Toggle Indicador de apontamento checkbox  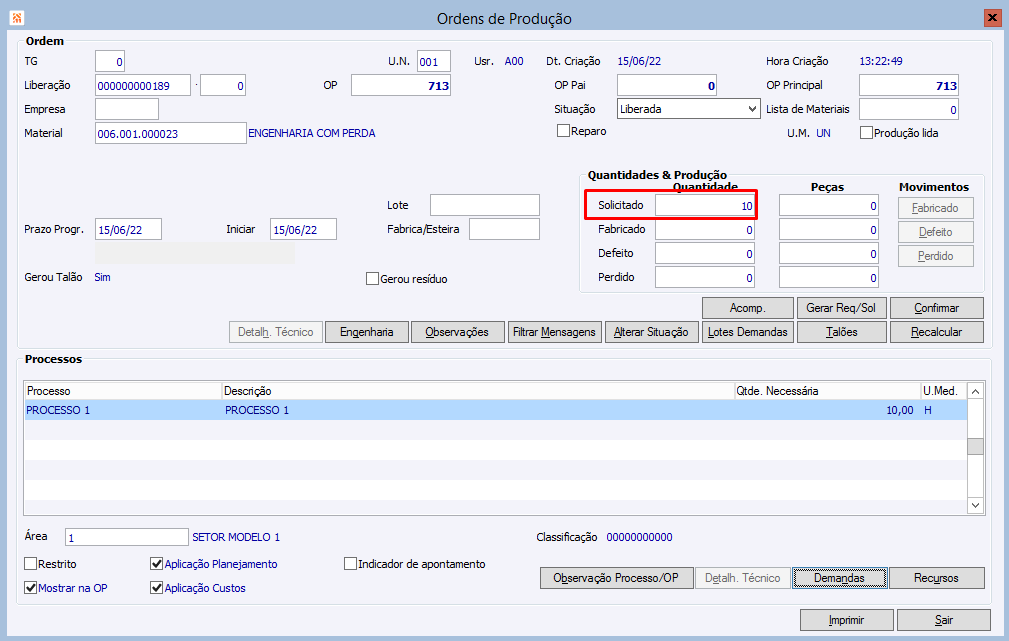point(350,564)
